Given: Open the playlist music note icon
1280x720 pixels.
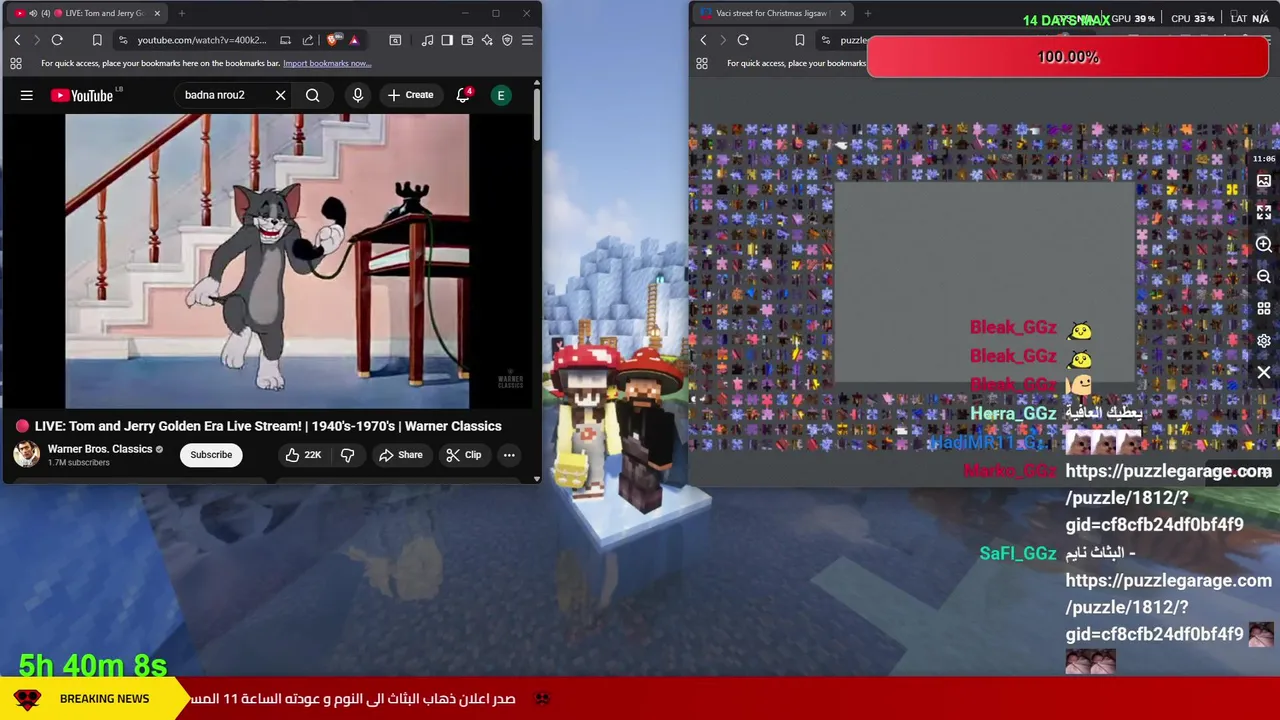Looking at the screenshot, I should [428, 40].
